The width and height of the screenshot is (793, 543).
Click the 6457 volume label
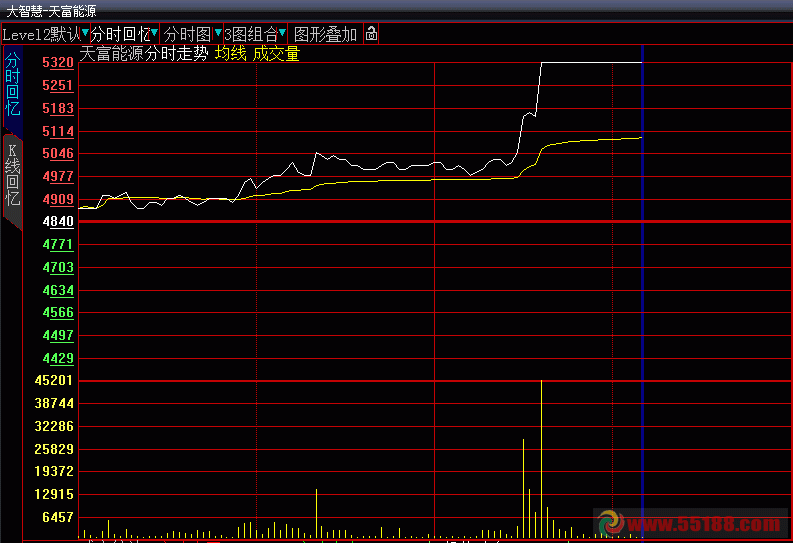[58, 517]
